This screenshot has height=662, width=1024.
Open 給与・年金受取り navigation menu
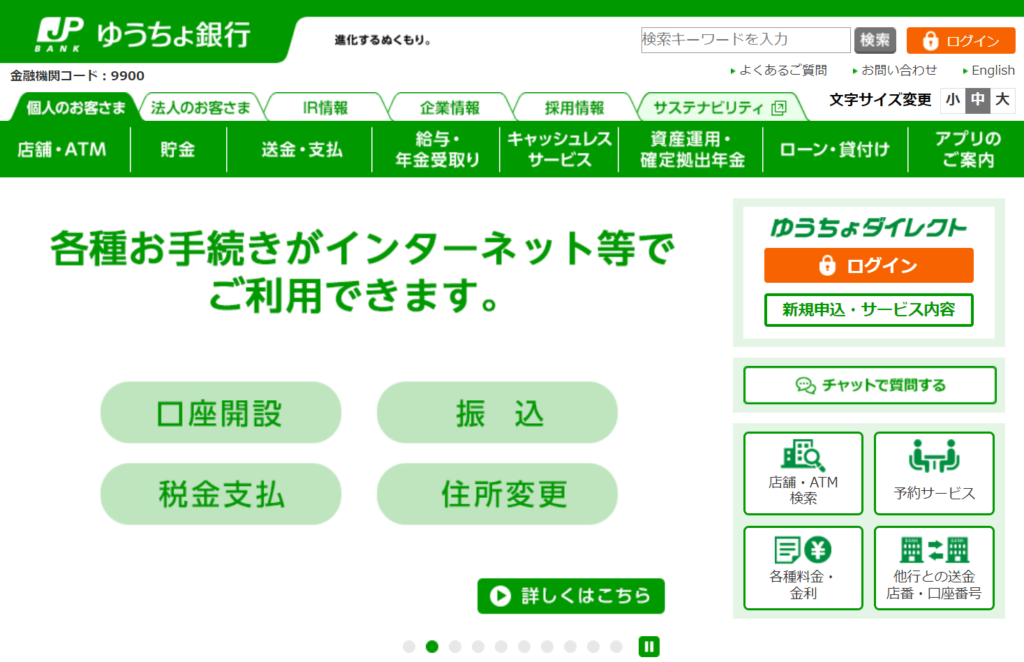437,150
